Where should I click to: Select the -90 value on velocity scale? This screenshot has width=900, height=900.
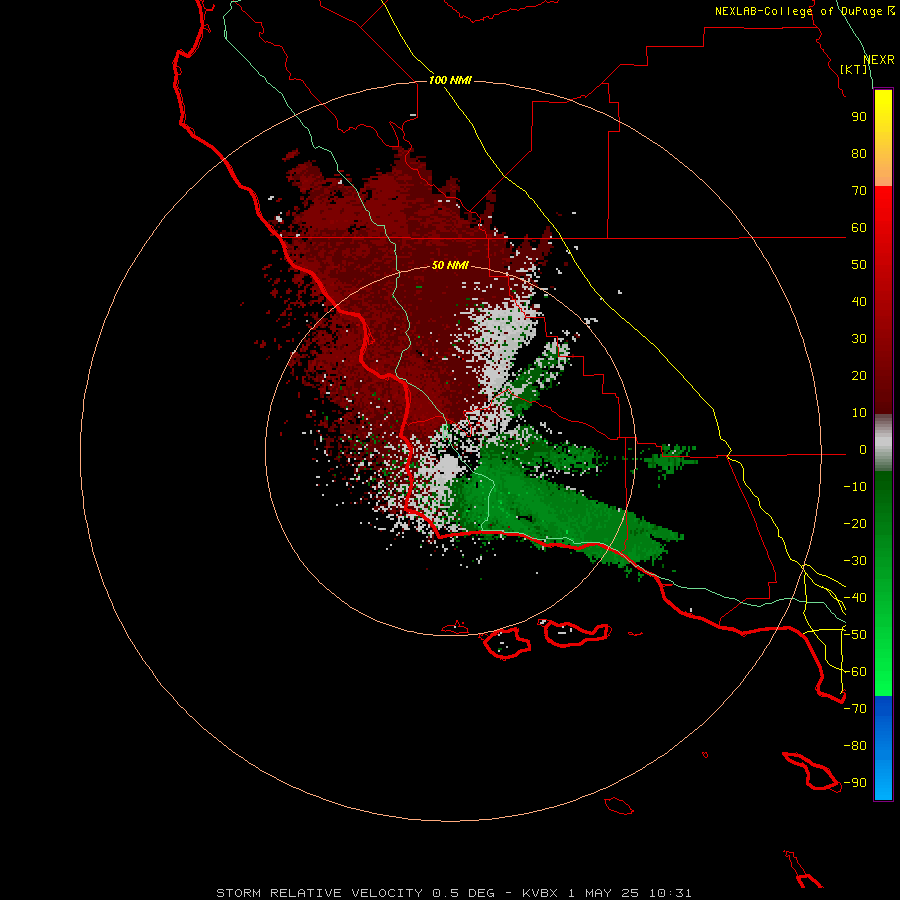click(x=855, y=783)
